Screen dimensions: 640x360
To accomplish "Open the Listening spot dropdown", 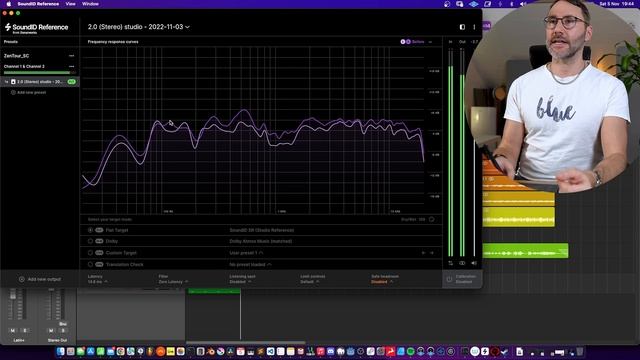I will [242, 280].
